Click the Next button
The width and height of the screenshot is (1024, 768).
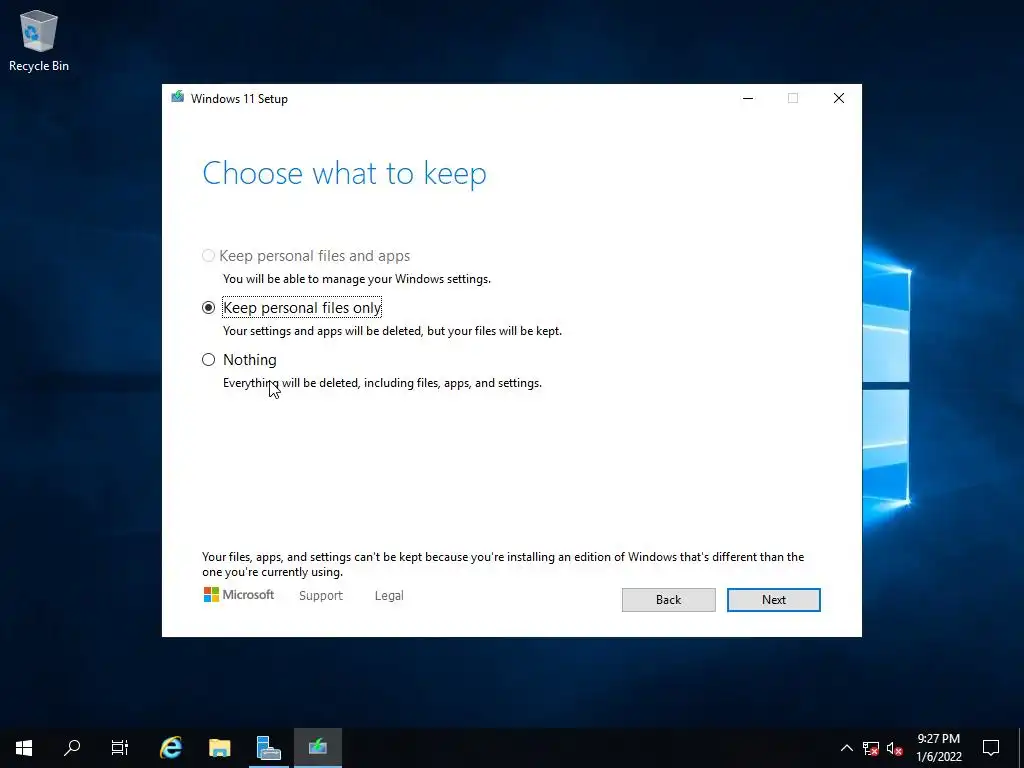(773, 600)
